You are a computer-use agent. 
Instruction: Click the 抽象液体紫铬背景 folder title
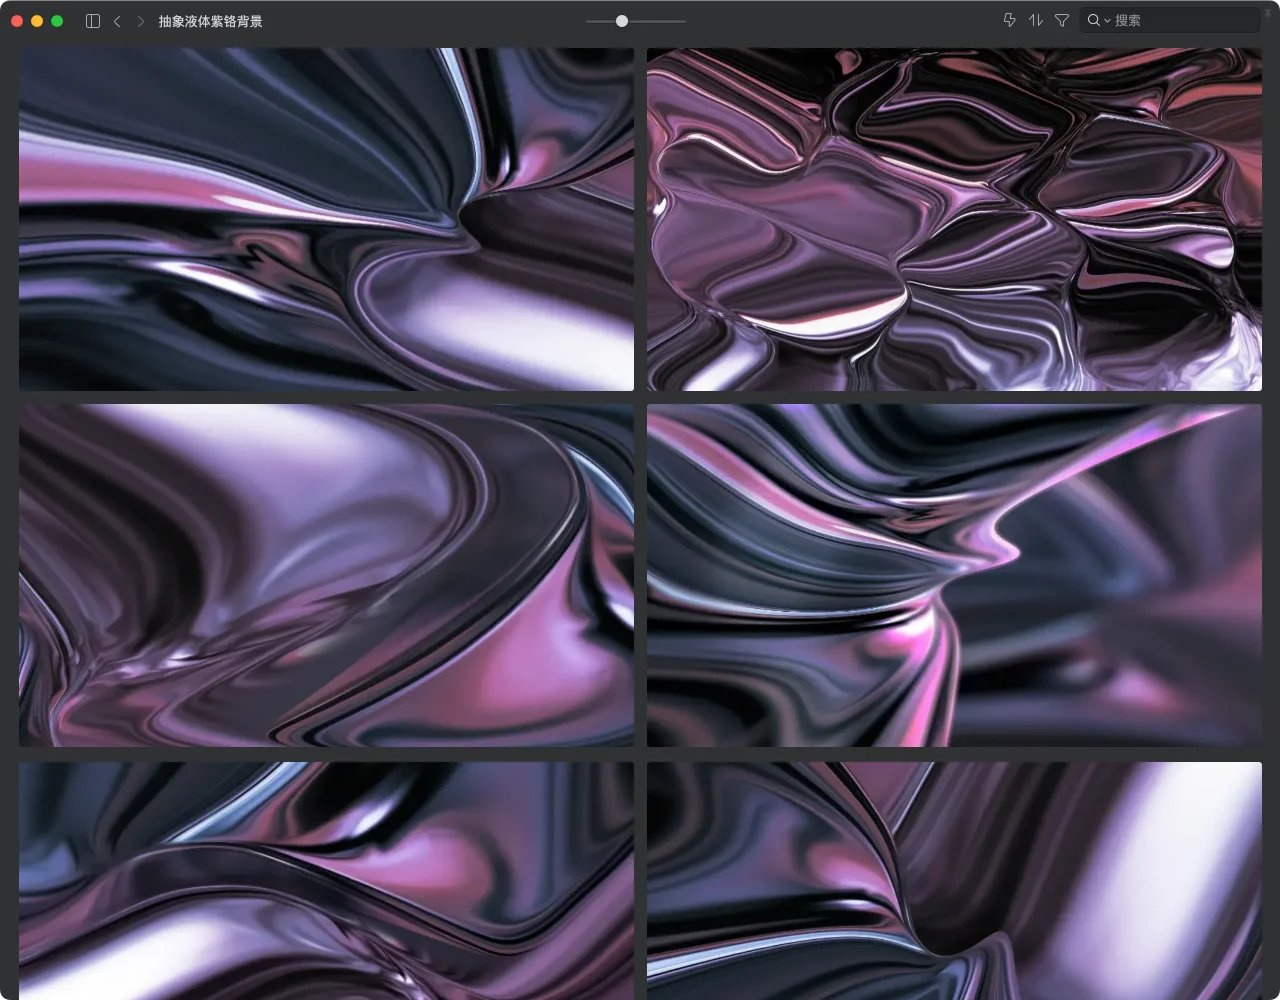[x=210, y=21]
